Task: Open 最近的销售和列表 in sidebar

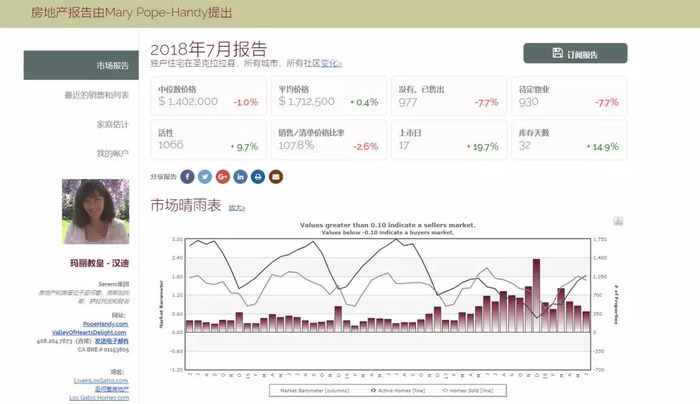Action: pyautogui.click(x=96, y=95)
